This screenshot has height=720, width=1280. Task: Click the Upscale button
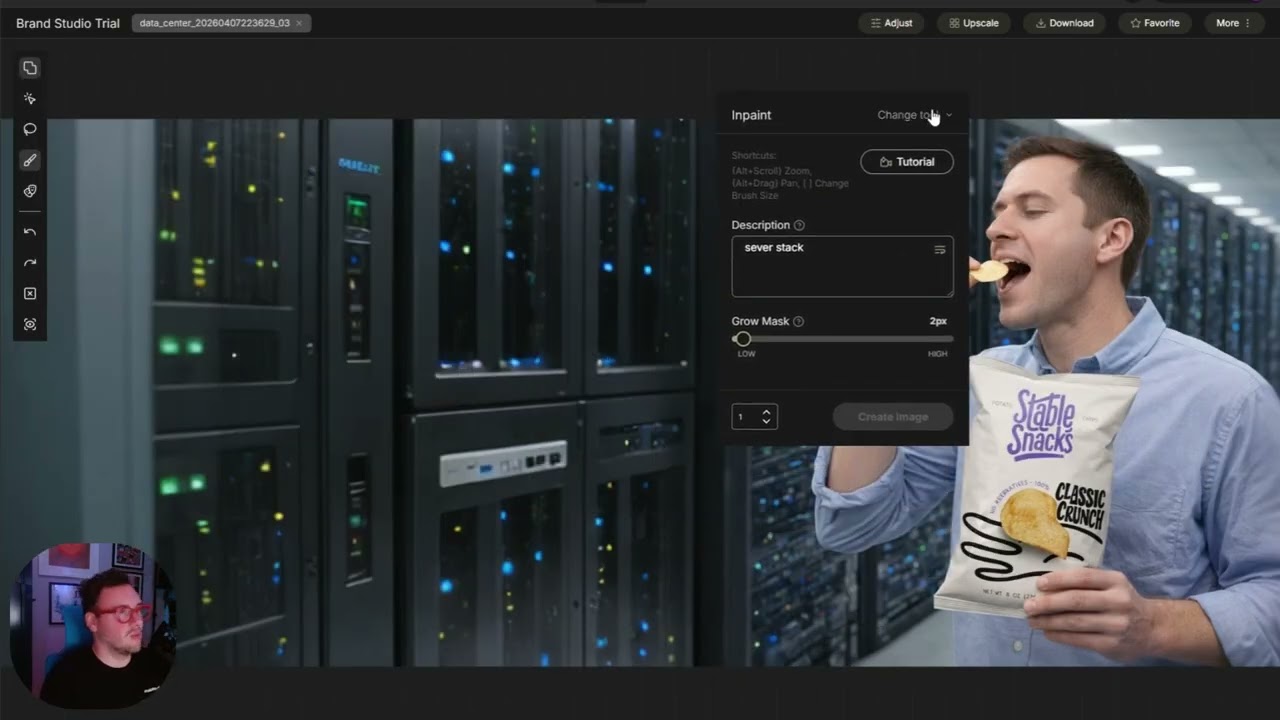(x=974, y=23)
